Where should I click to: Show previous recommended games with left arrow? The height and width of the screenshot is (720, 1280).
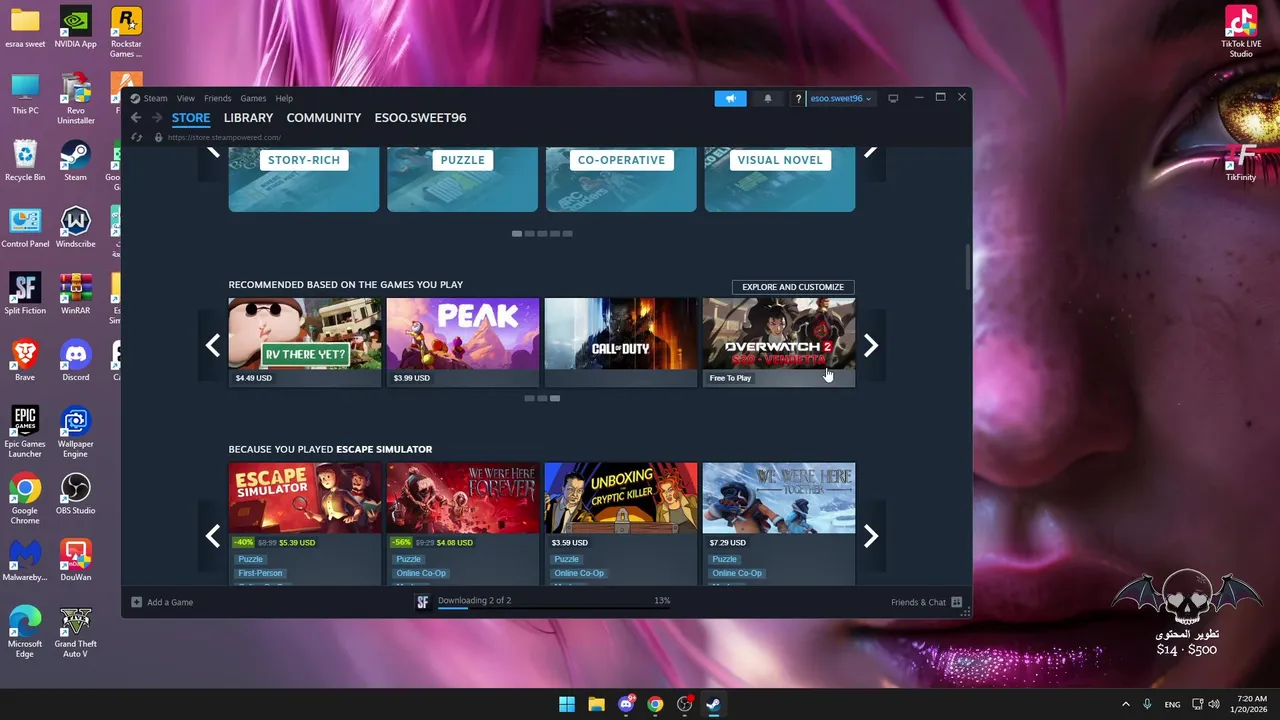tap(213, 346)
